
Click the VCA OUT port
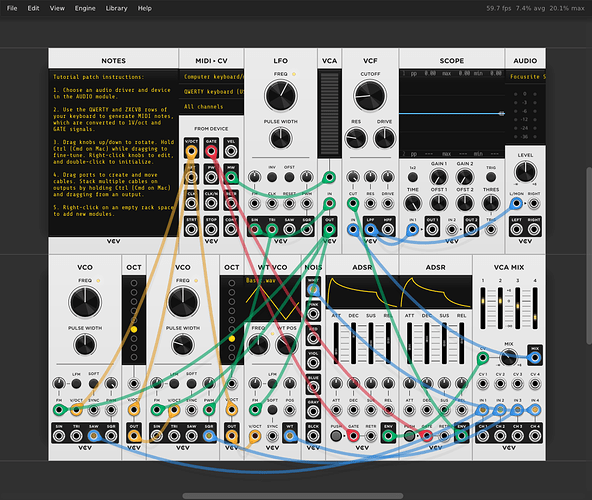(x=330, y=229)
